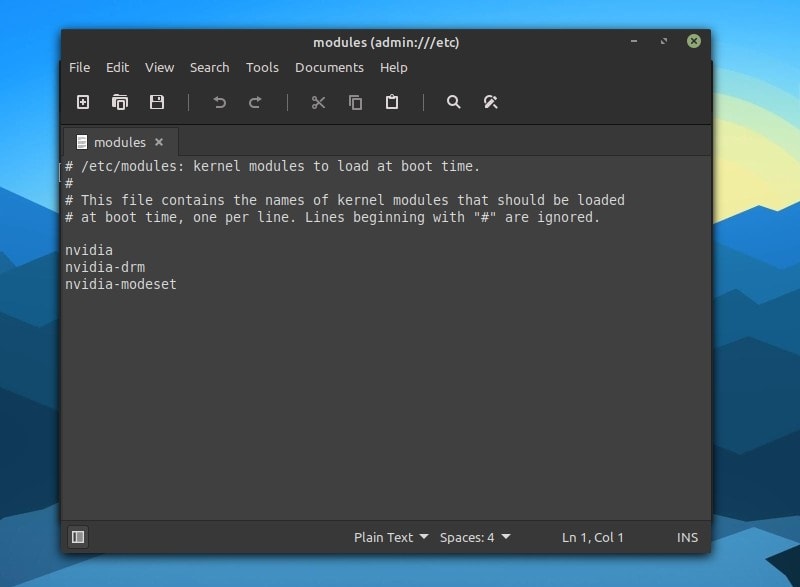Copy selection using toolbar copy icon
The image size is (800, 587).
coord(355,103)
